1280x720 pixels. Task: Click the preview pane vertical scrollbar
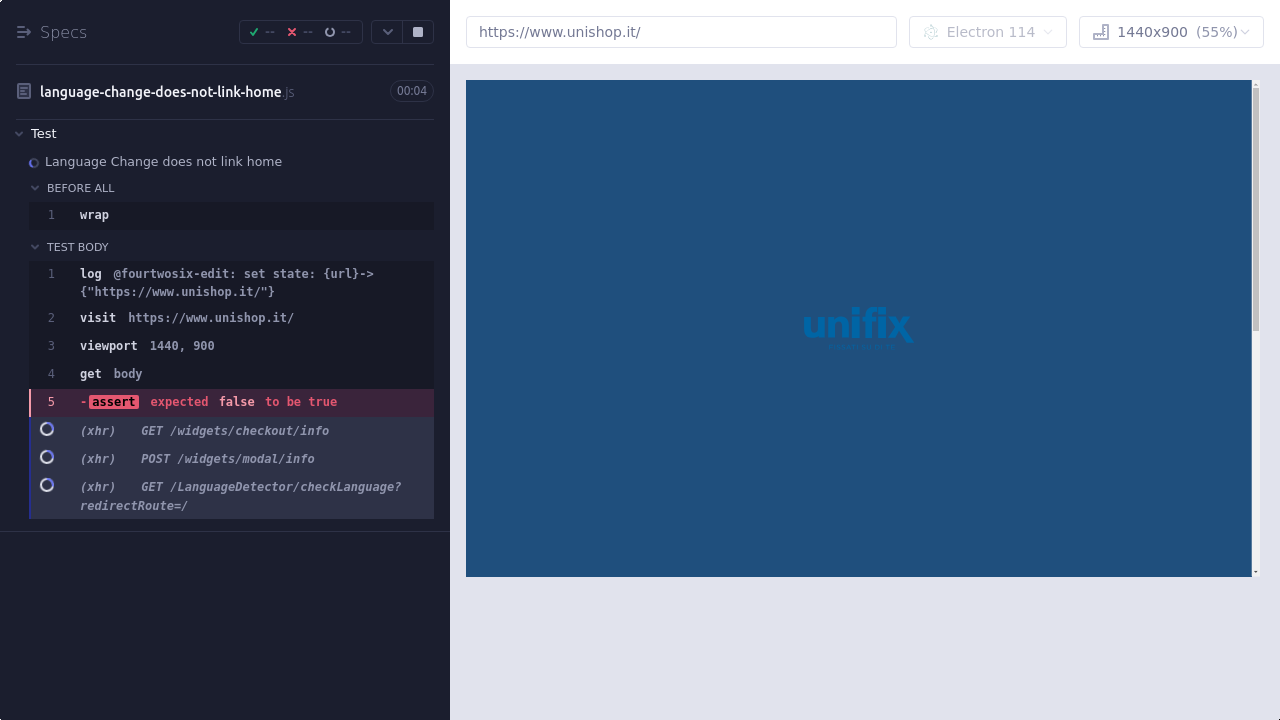pos(1256,210)
